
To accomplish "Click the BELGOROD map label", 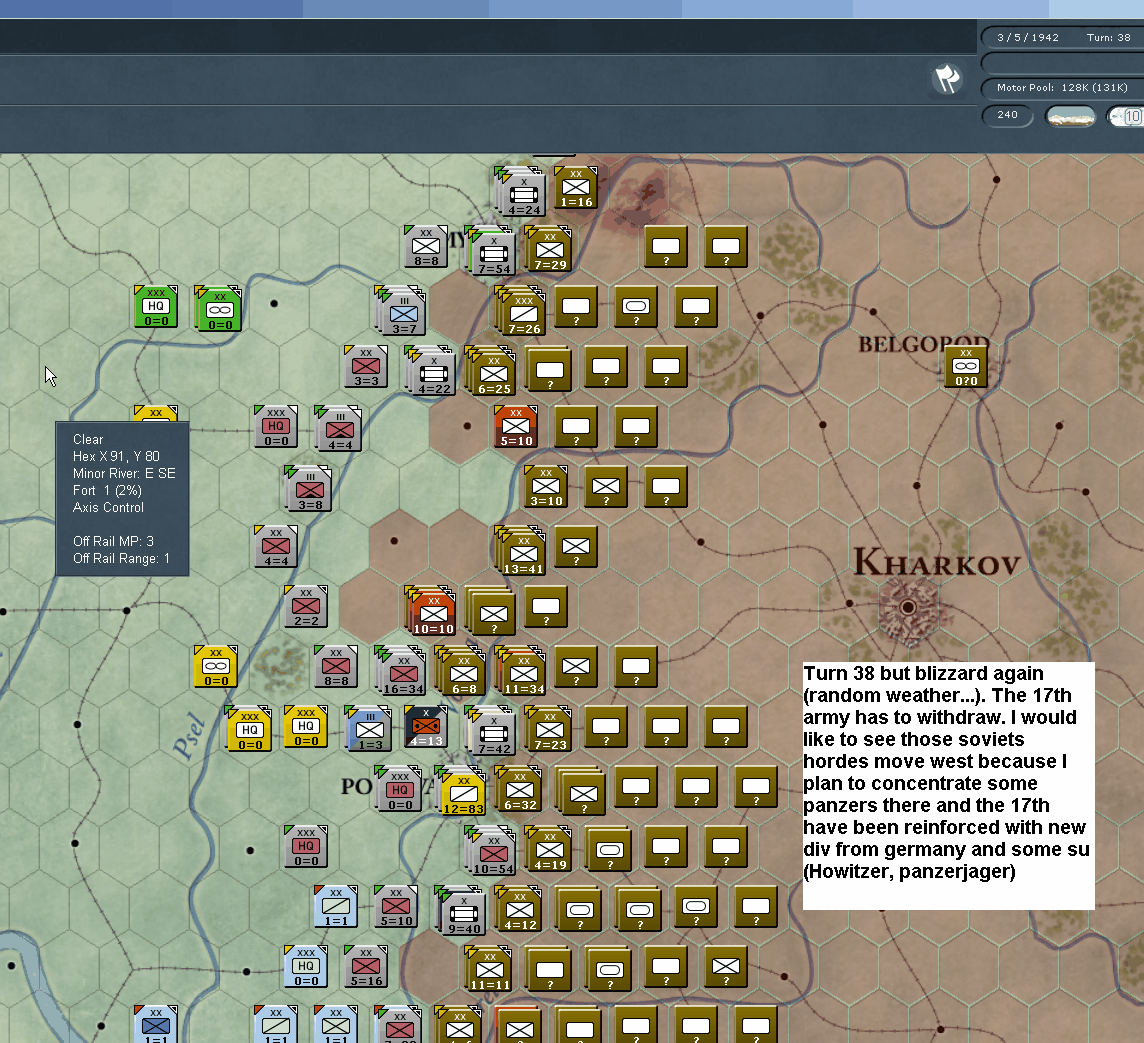I will tap(924, 344).
